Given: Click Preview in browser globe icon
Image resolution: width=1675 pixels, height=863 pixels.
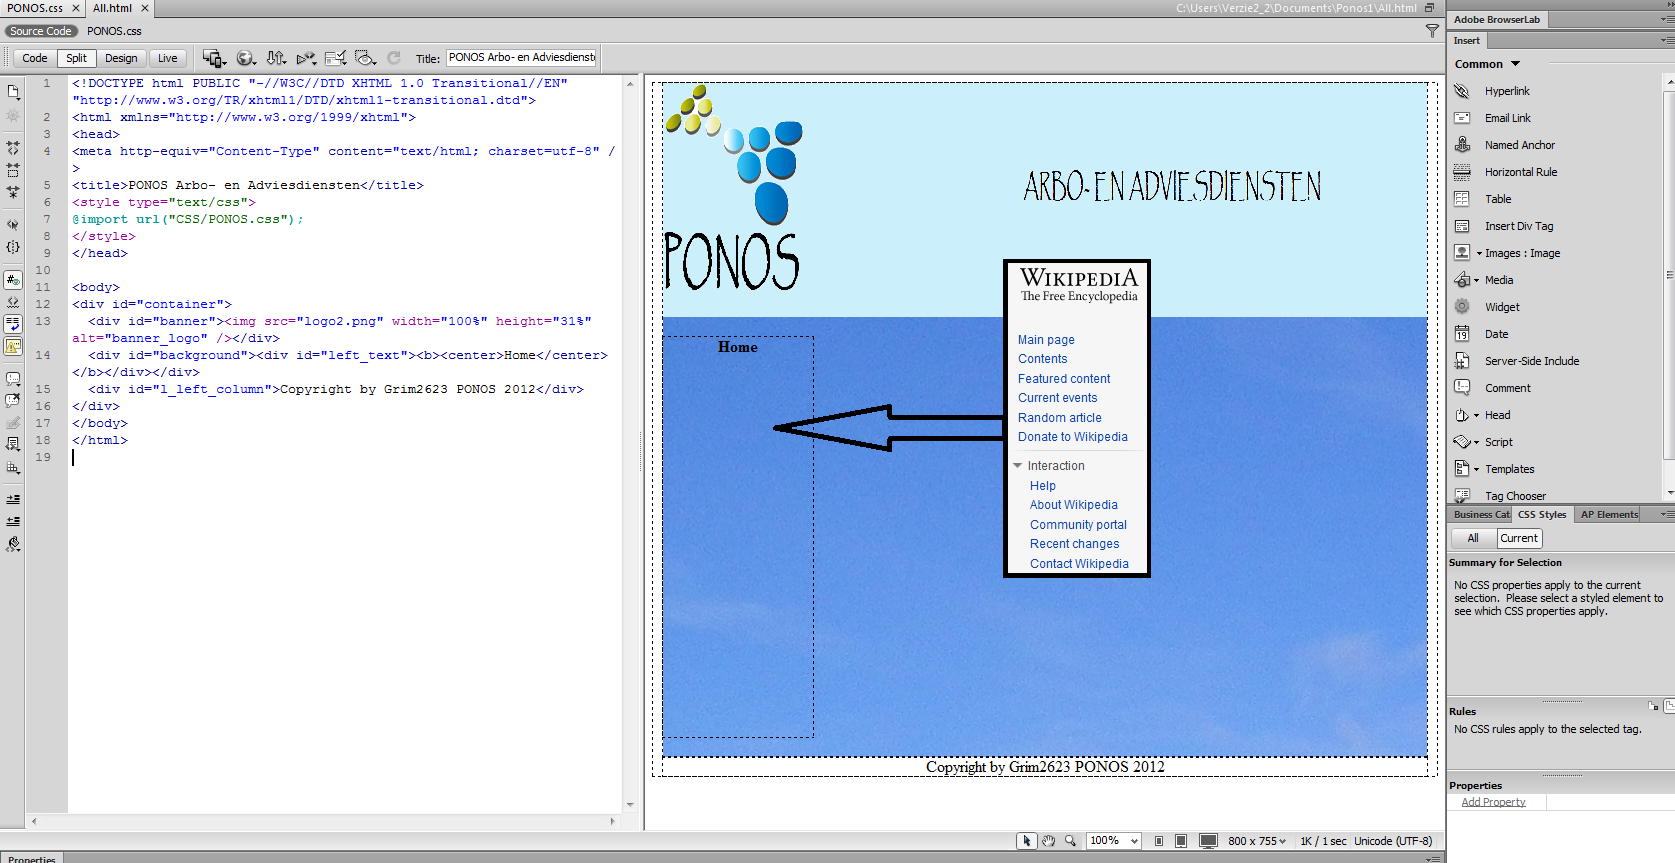Looking at the screenshot, I should pyautogui.click(x=246, y=58).
